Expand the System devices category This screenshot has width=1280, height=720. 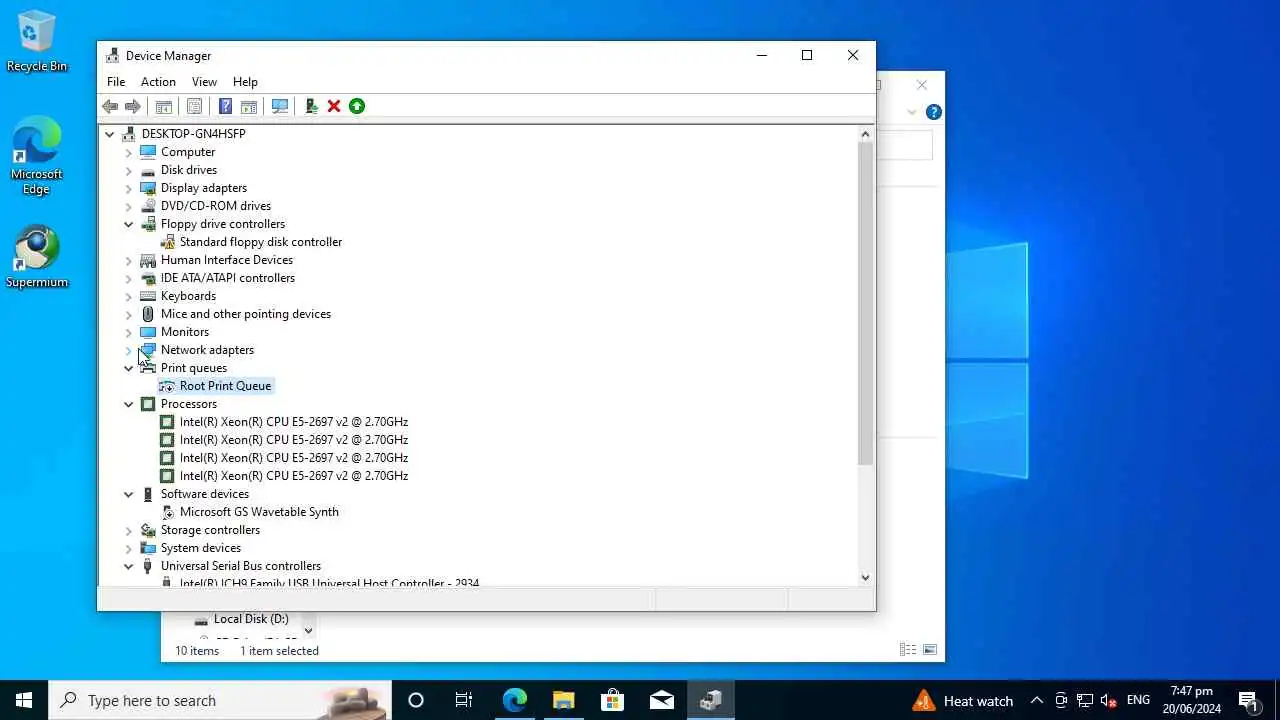pos(128,548)
